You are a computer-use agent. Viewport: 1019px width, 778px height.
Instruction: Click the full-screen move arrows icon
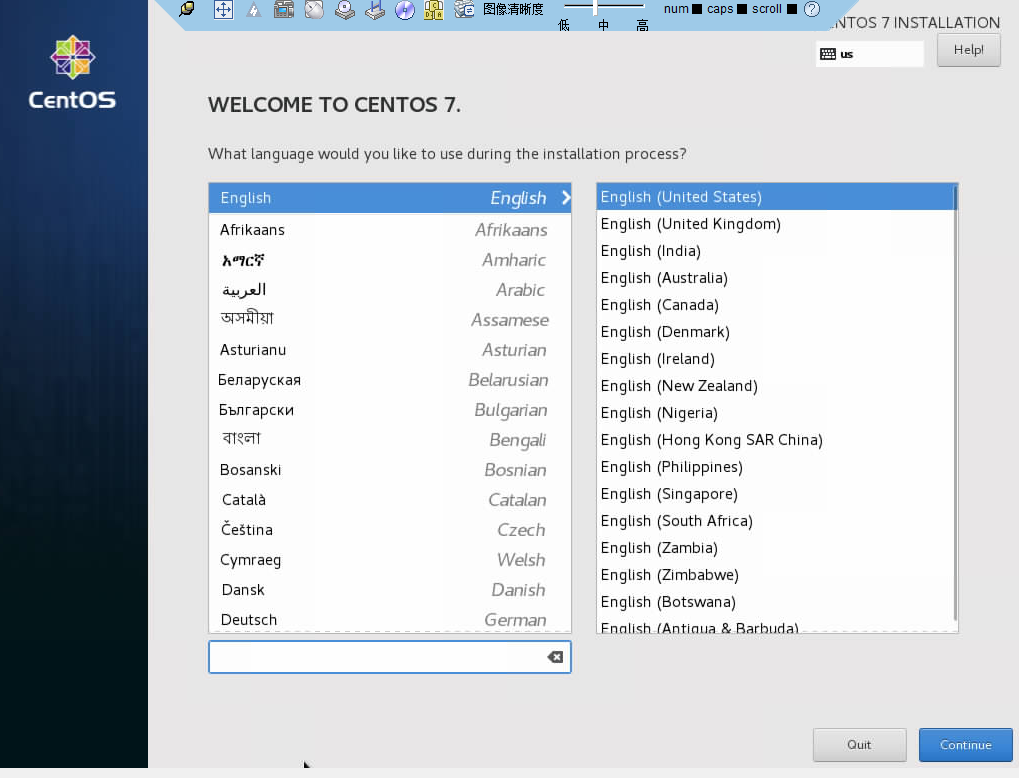point(223,9)
